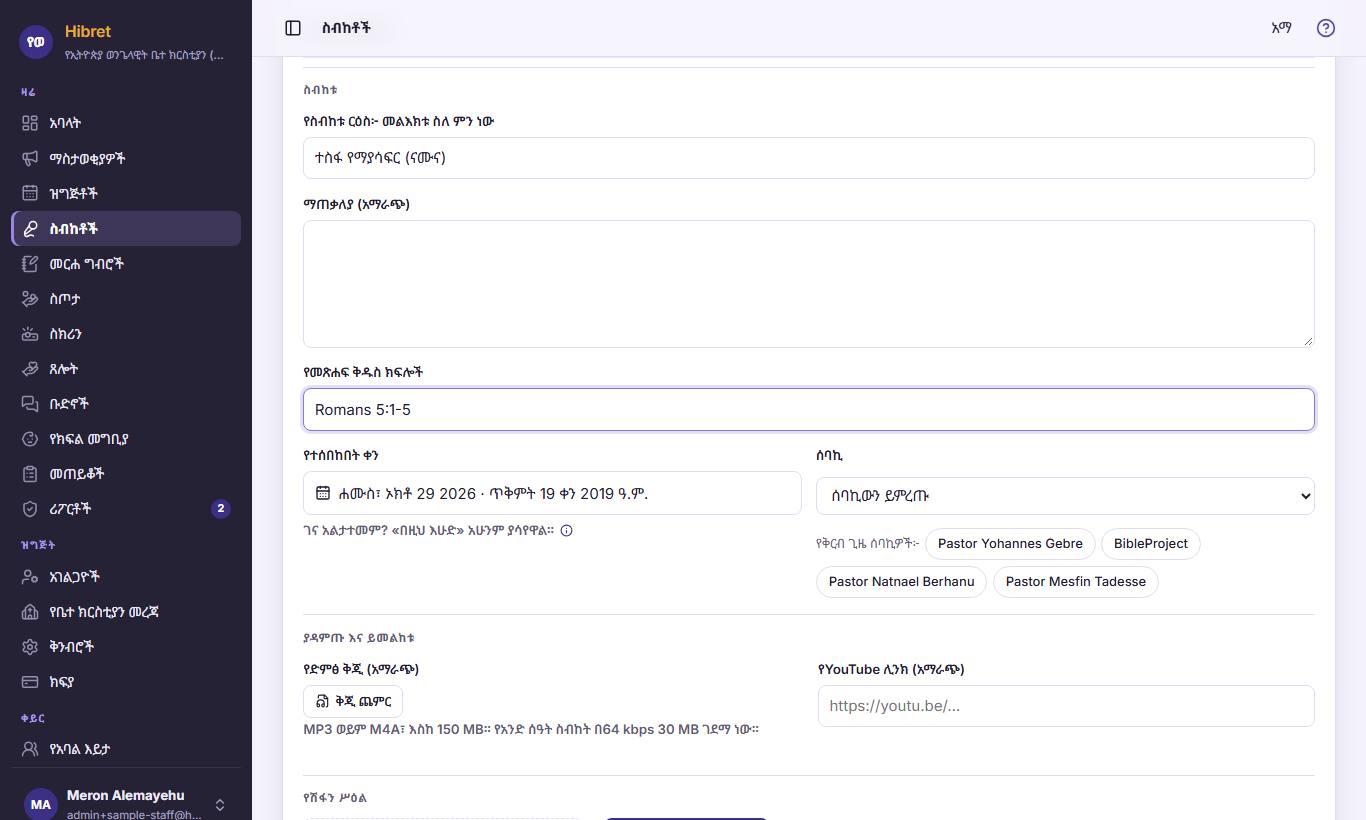Click the ቅንብሮች gear icon
The width and height of the screenshot is (1366, 820).
click(x=30, y=647)
